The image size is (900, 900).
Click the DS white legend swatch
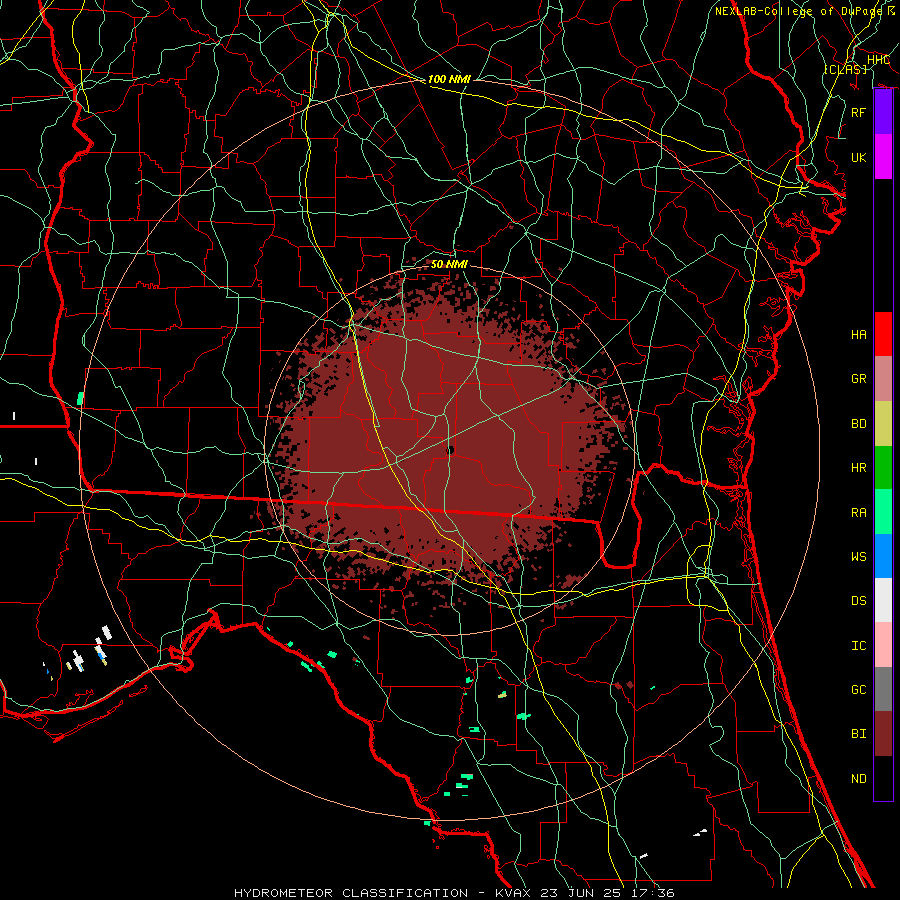tap(883, 600)
